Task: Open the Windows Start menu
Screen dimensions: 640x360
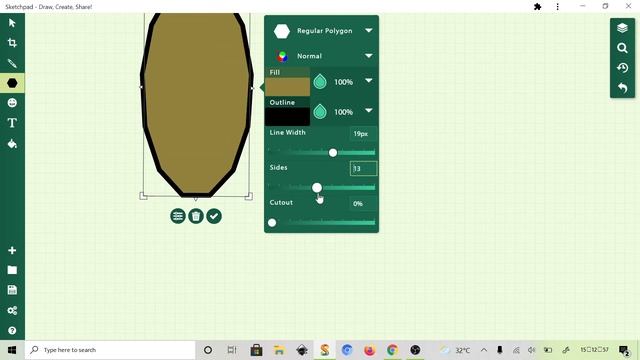Action: 12,350
